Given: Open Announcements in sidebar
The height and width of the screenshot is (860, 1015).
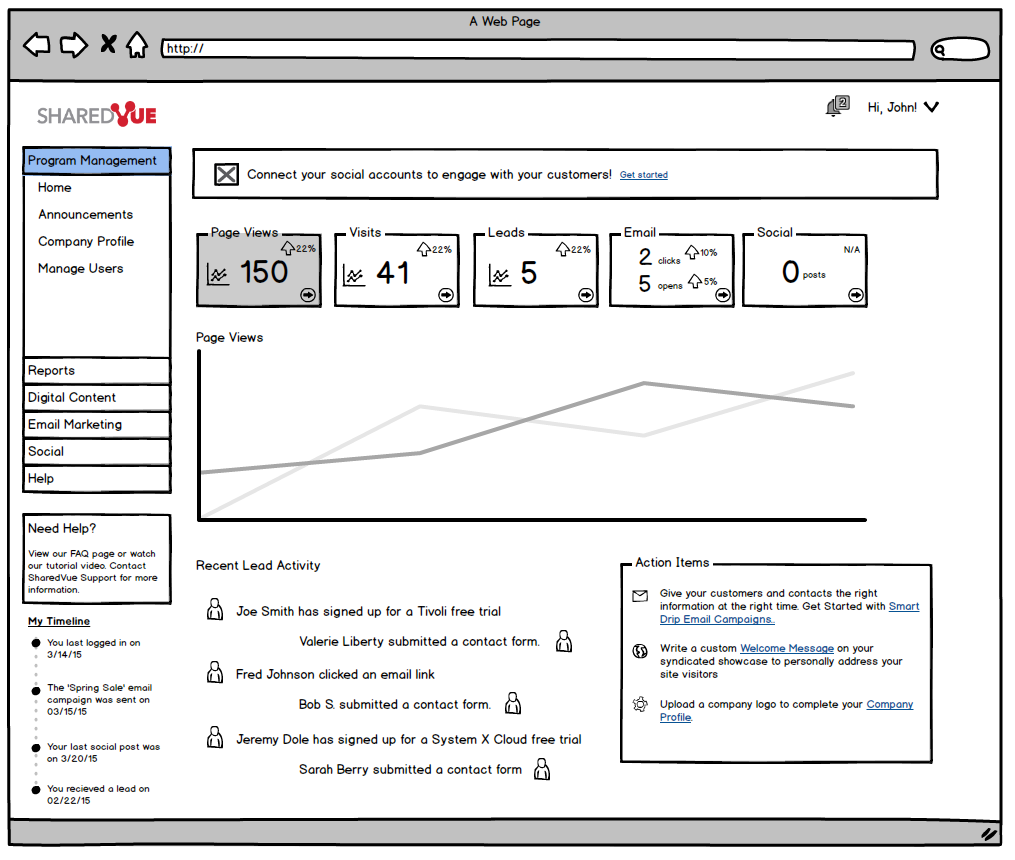Looking at the screenshot, I should (85, 214).
